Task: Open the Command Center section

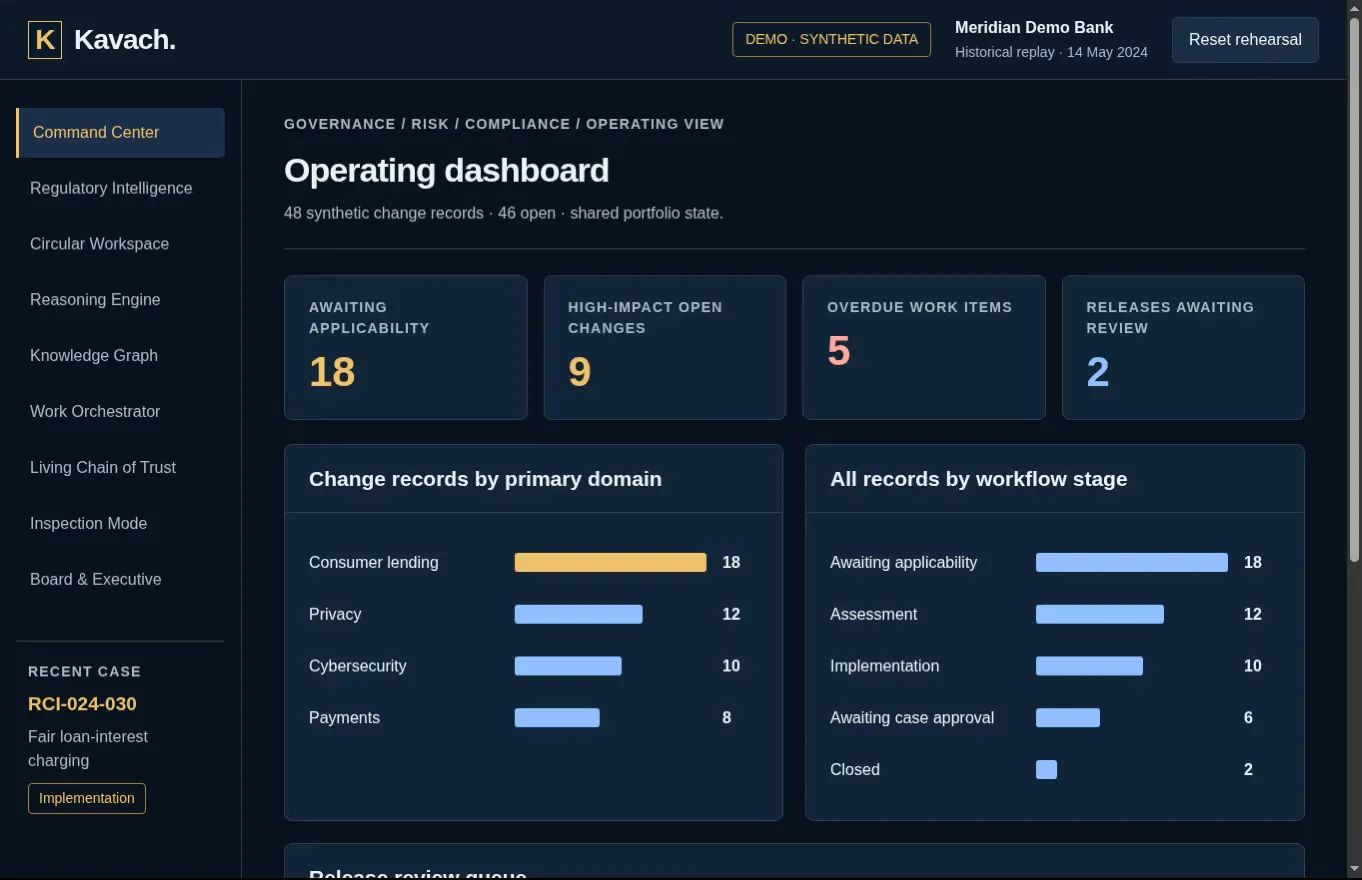Action: 120,133
